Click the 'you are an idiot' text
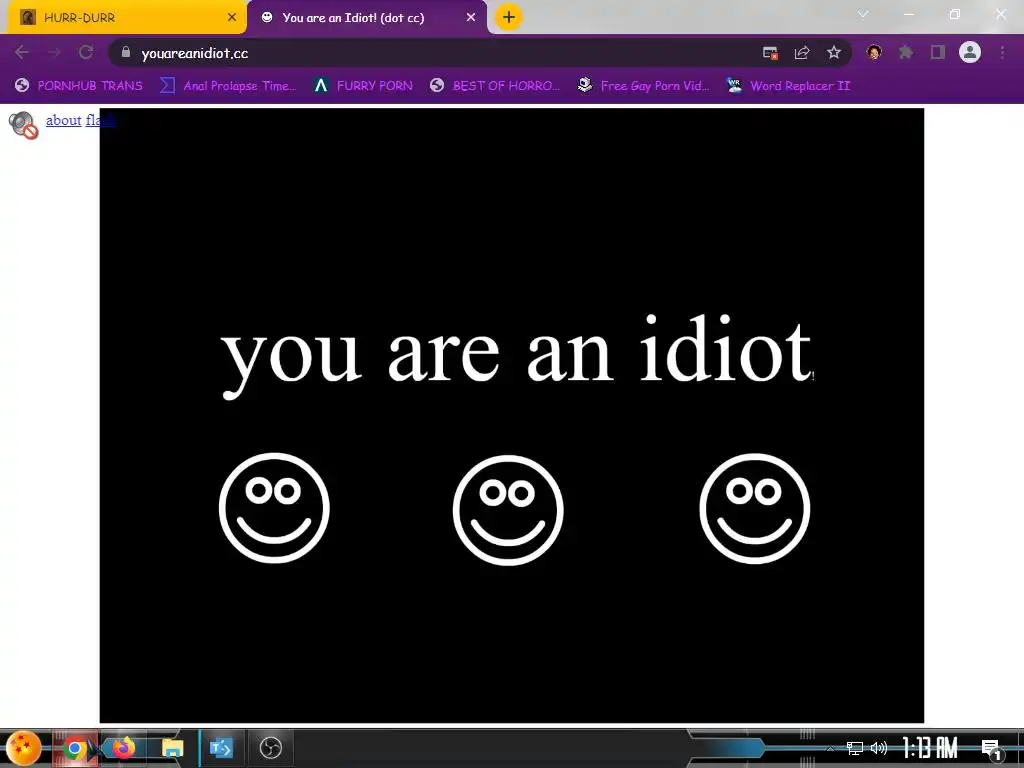This screenshot has height=768, width=1024. click(x=516, y=356)
